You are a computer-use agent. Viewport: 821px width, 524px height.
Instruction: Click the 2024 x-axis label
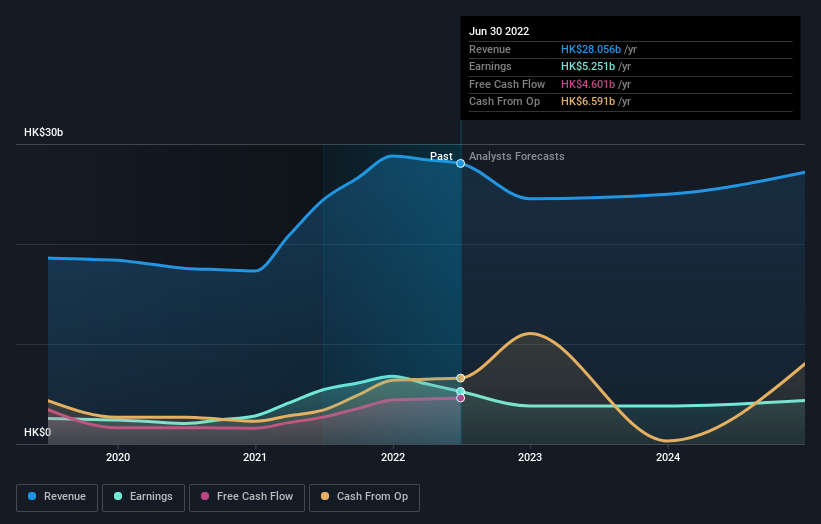pyautogui.click(x=668, y=457)
